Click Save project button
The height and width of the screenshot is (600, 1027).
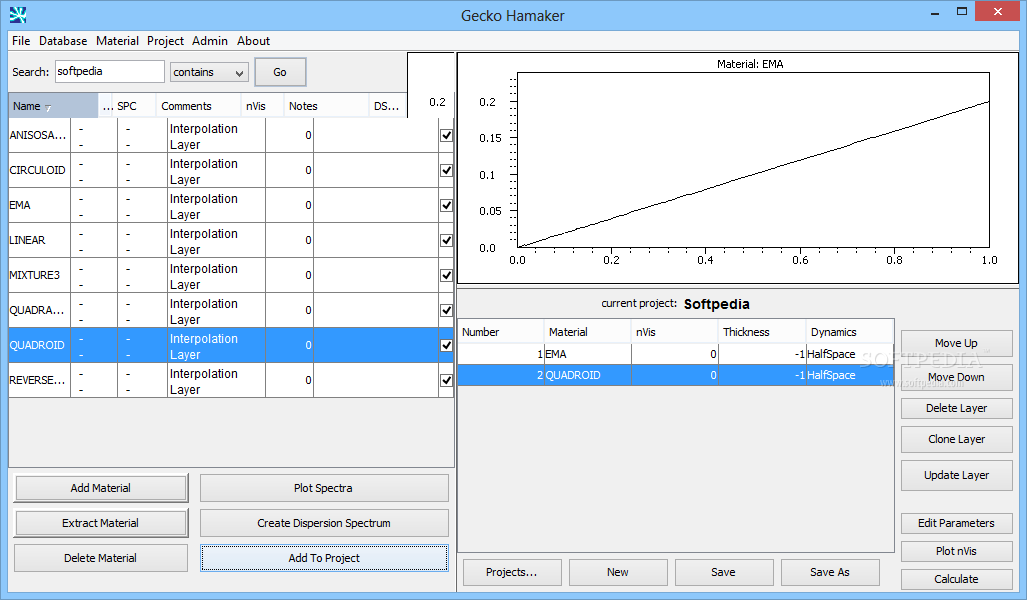point(724,572)
